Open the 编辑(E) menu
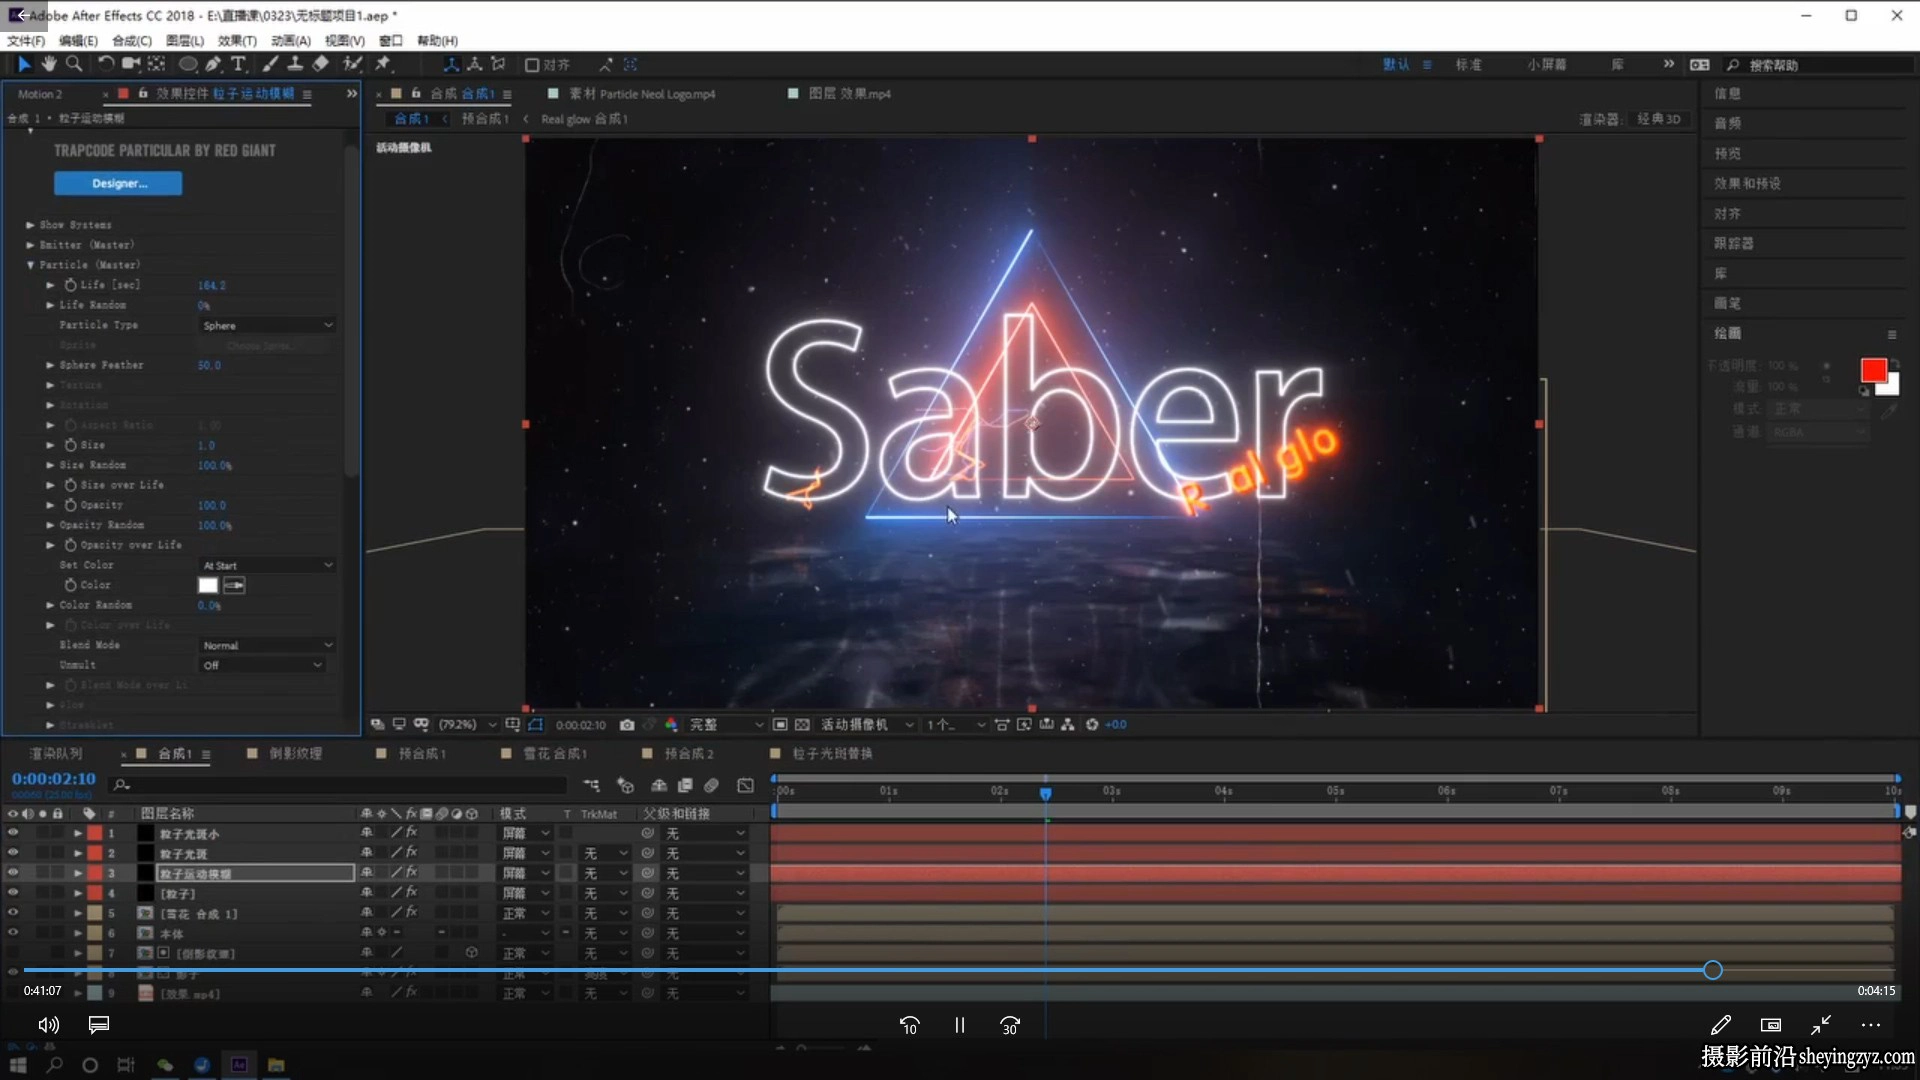This screenshot has height=1080, width=1920. pos(78,41)
